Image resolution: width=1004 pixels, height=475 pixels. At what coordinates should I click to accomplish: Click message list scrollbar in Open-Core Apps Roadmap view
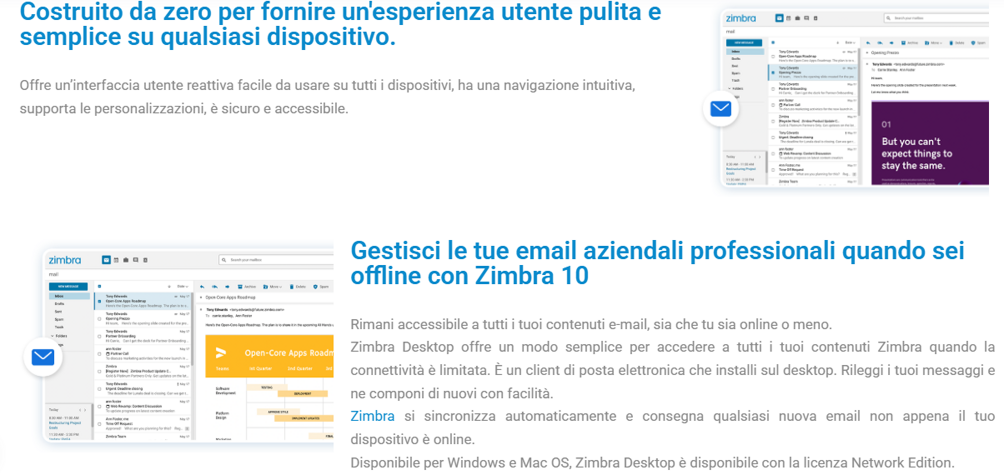(192, 329)
